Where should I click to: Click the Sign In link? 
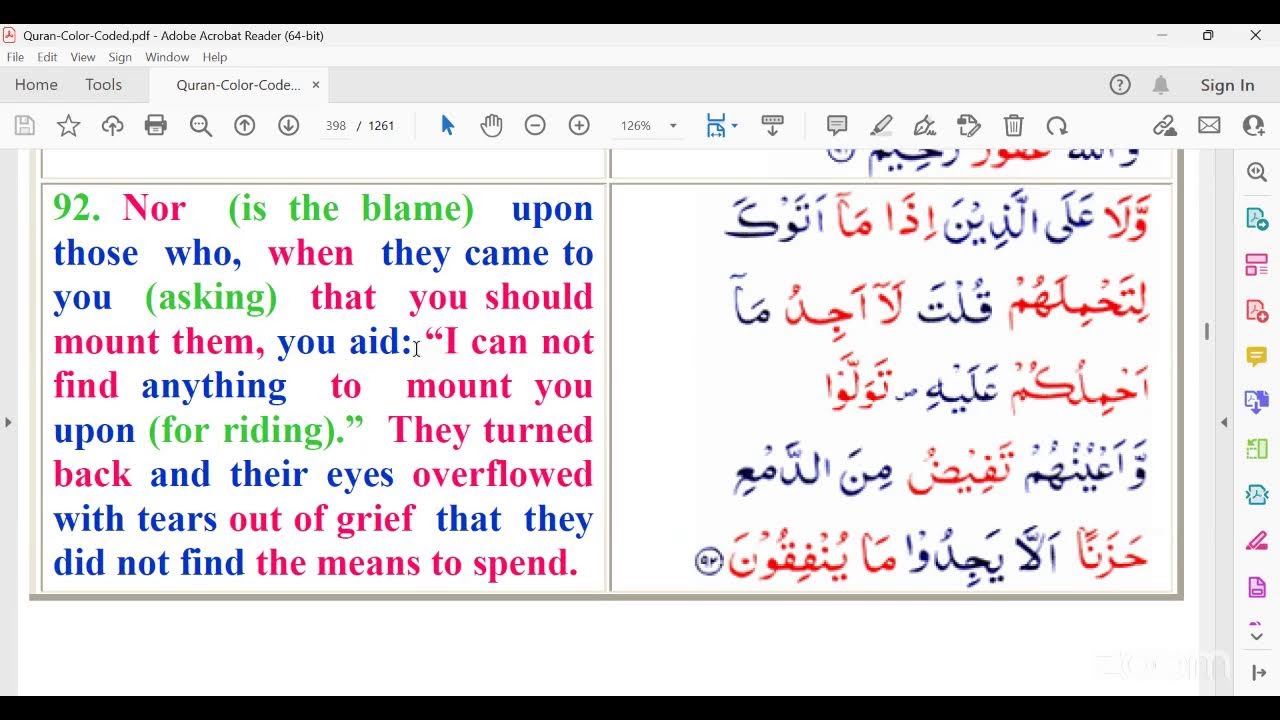(x=1227, y=85)
